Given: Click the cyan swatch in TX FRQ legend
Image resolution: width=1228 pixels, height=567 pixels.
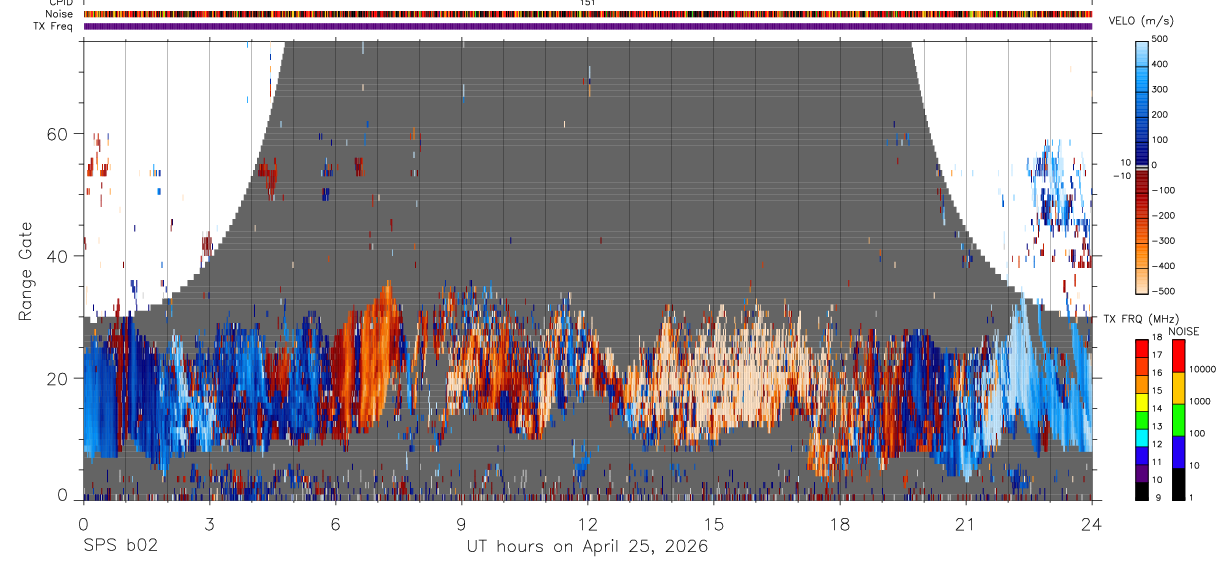Looking at the screenshot, I should tap(1141, 438).
